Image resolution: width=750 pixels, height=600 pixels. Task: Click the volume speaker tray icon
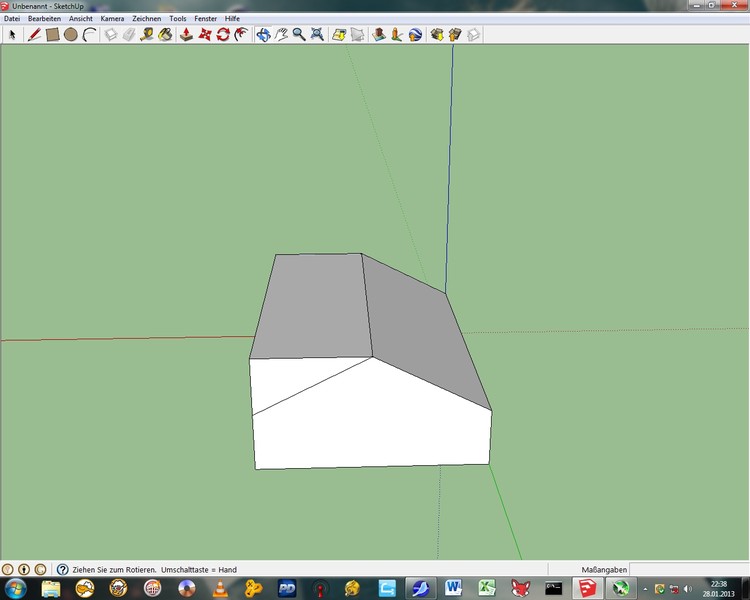click(x=688, y=589)
